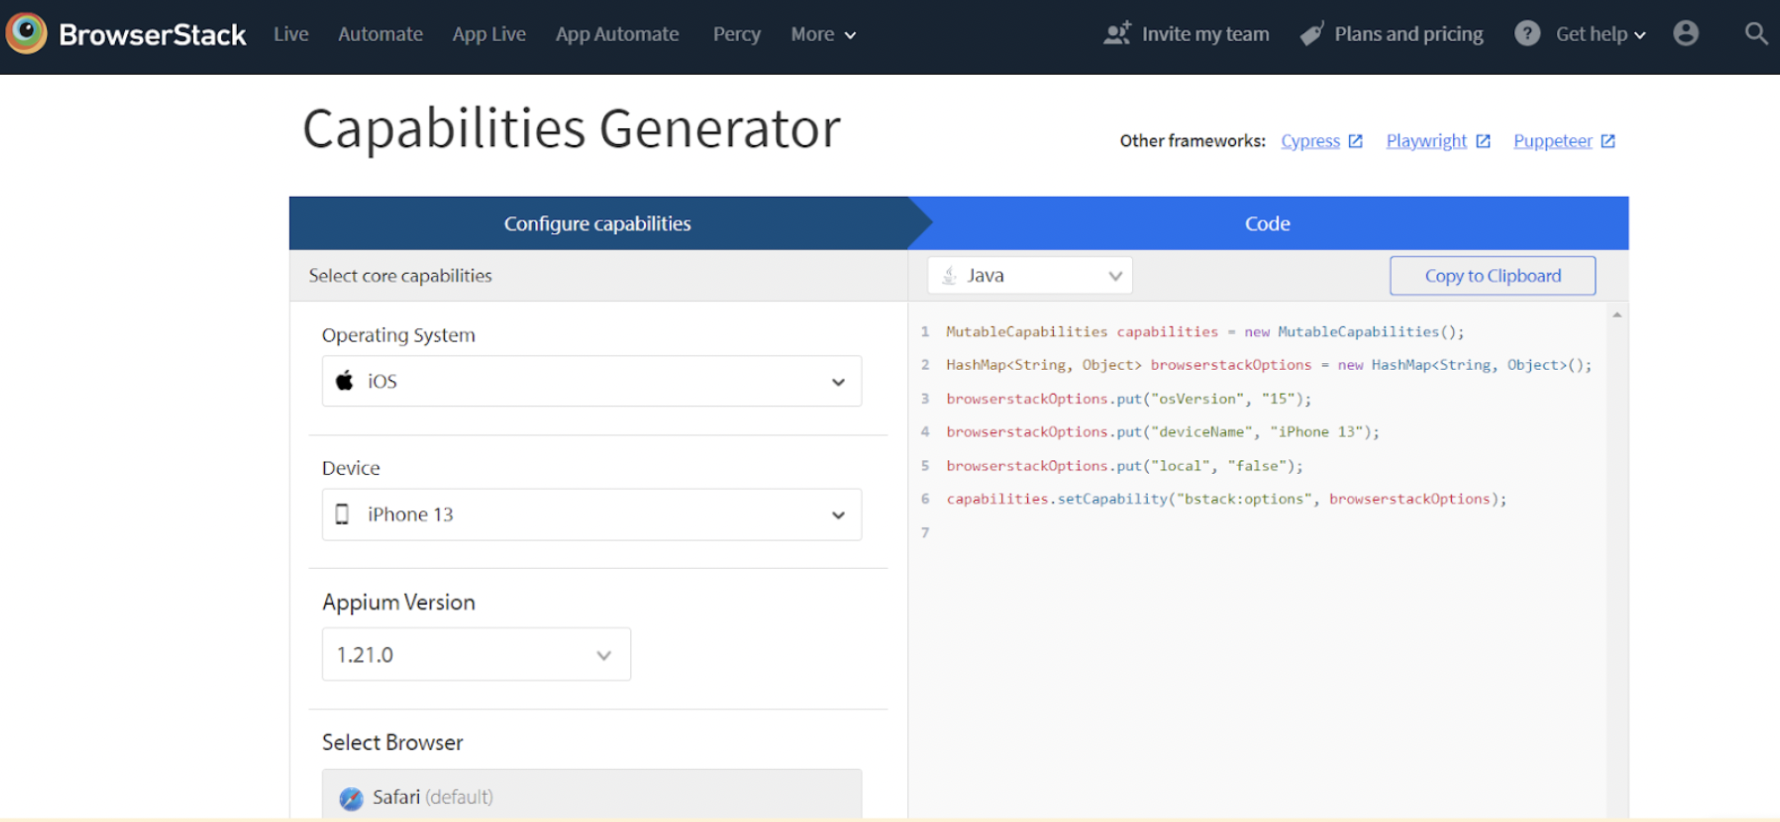
Task: Open the Playwright framework link
Action: tap(1426, 141)
